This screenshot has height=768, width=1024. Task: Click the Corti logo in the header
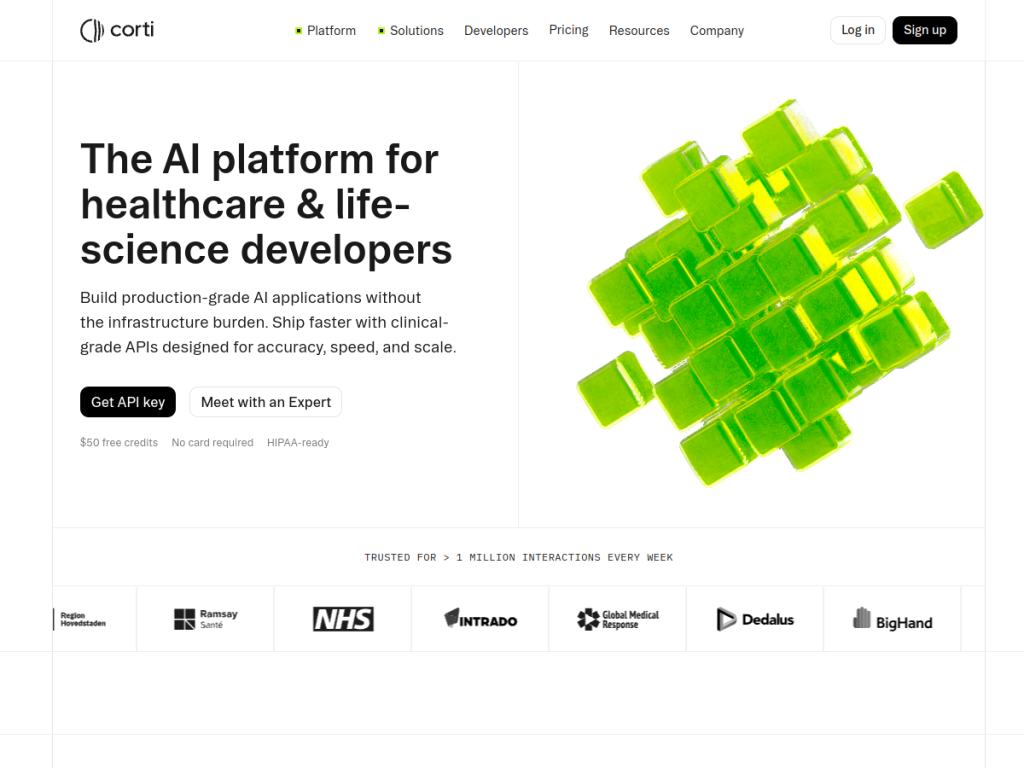117,30
